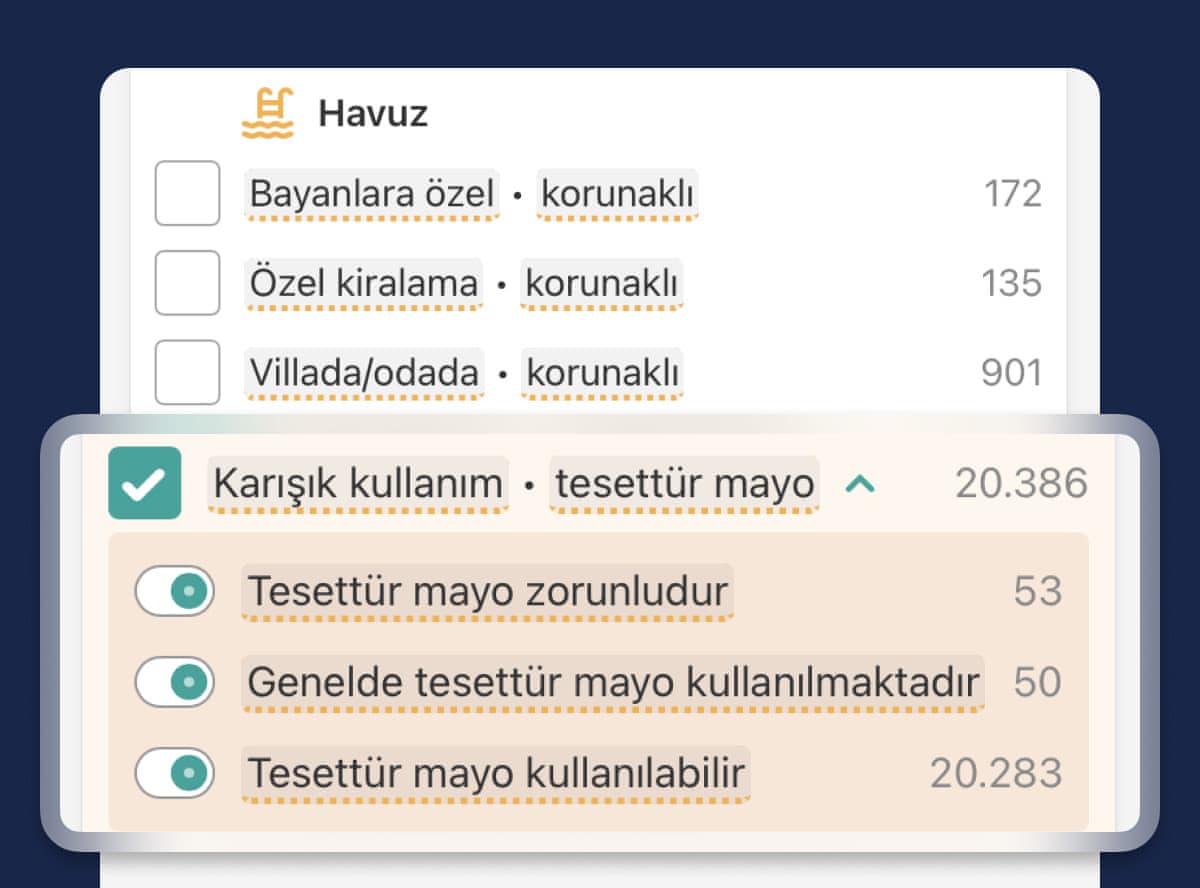Click the Havuz section heading
Image resolution: width=1200 pixels, height=888 pixels.
[373, 113]
